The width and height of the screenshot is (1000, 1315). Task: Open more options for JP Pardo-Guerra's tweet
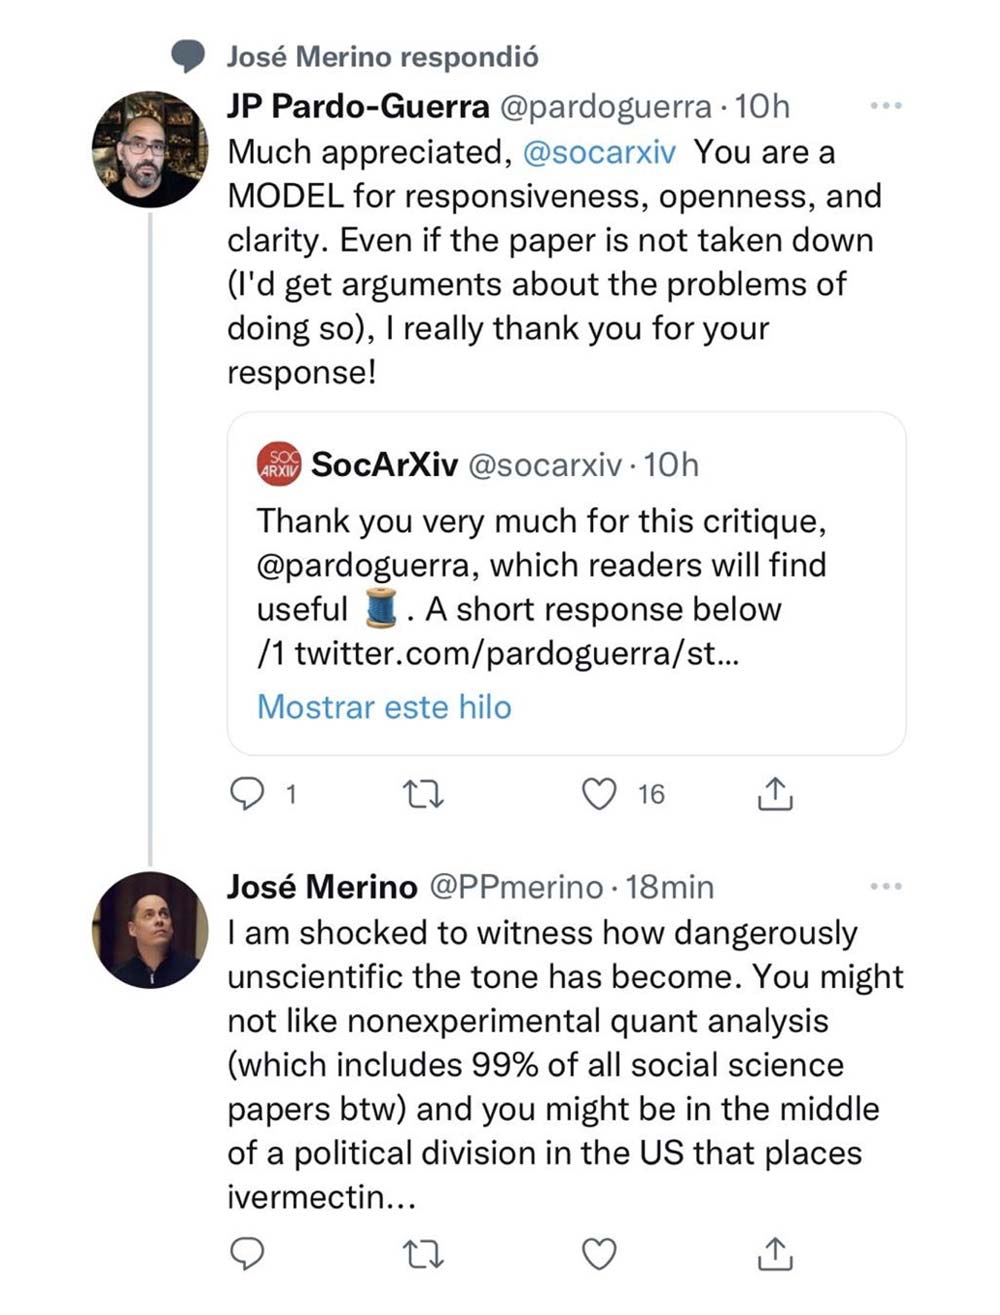tap(885, 105)
